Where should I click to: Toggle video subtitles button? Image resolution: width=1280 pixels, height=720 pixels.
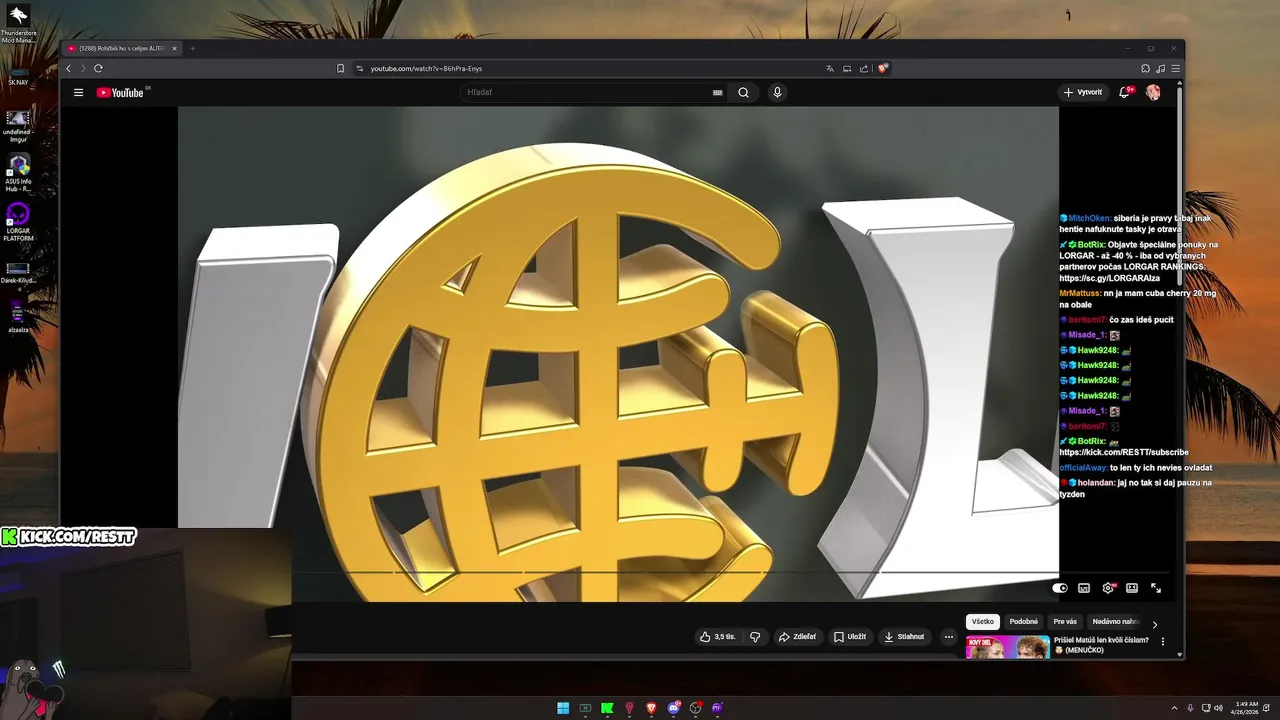(1084, 588)
